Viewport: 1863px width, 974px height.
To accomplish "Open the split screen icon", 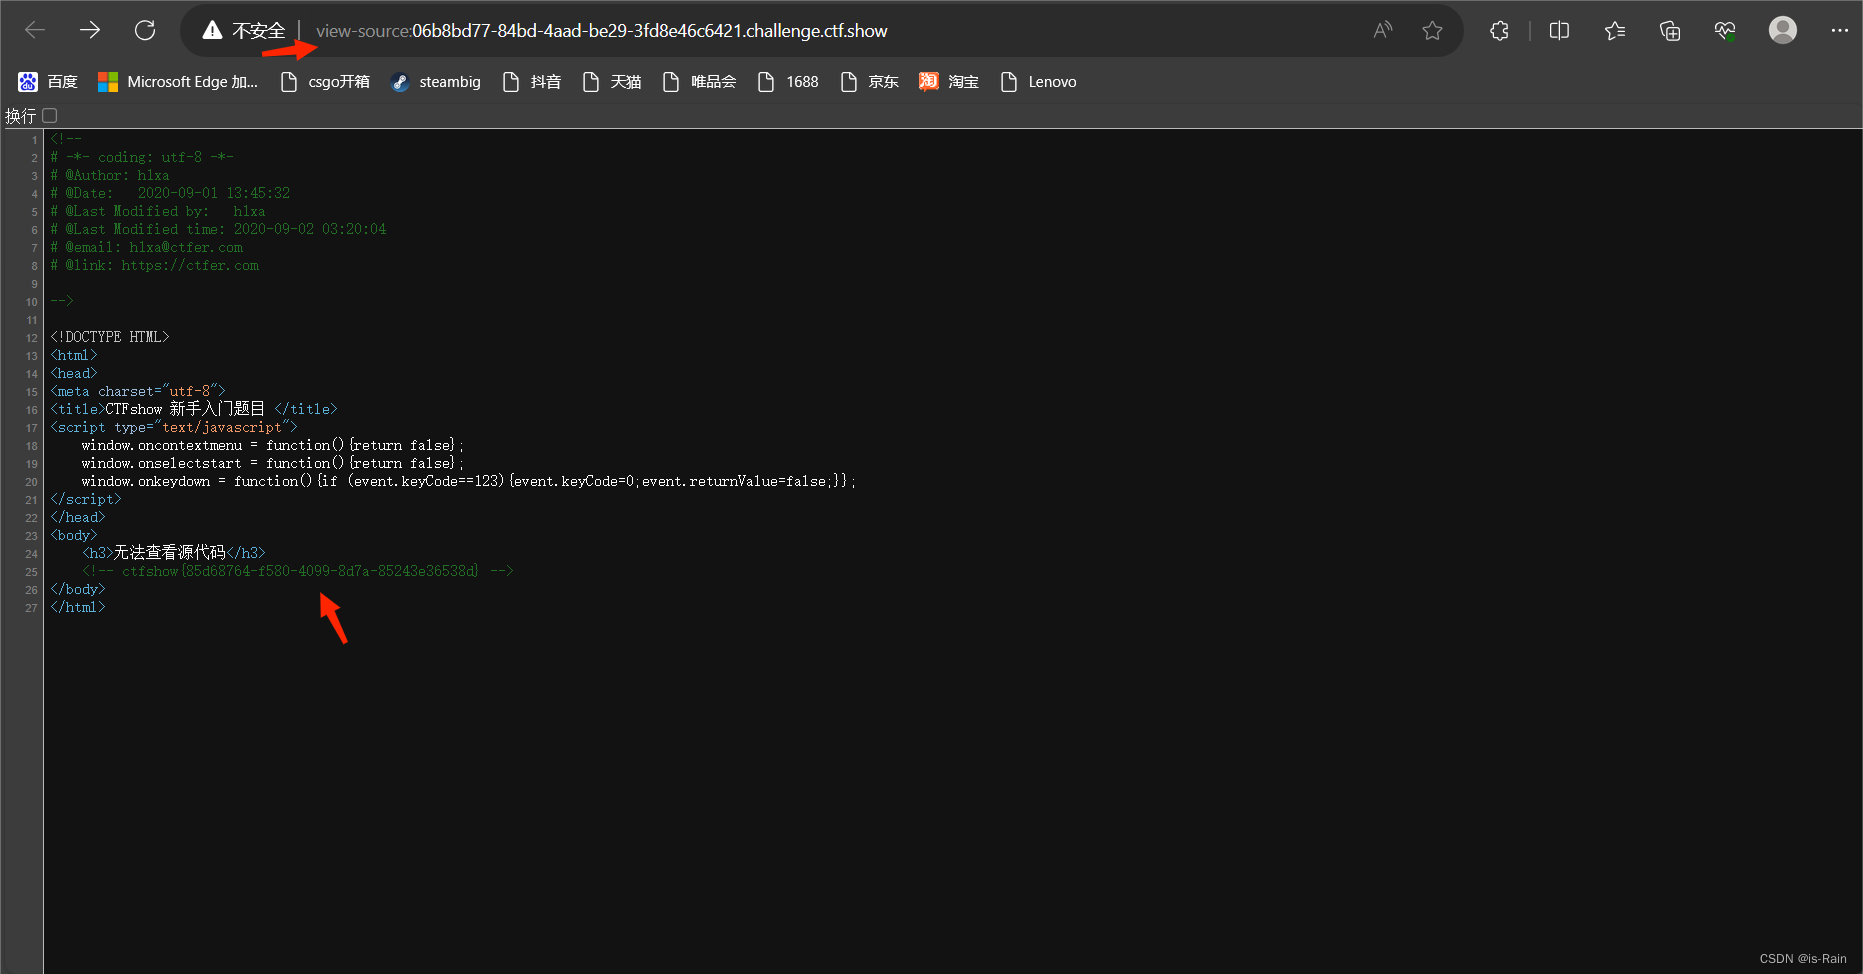I will point(1559,30).
